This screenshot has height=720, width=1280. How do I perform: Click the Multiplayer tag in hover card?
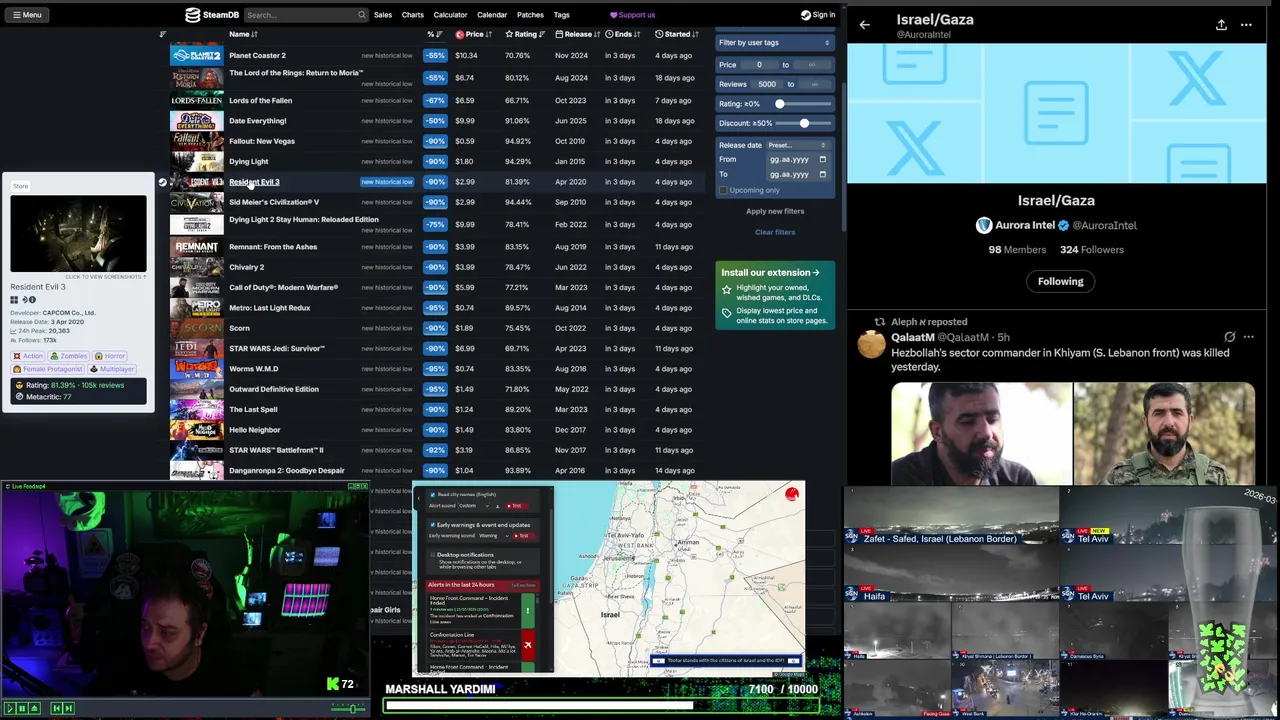click(112, 369)
